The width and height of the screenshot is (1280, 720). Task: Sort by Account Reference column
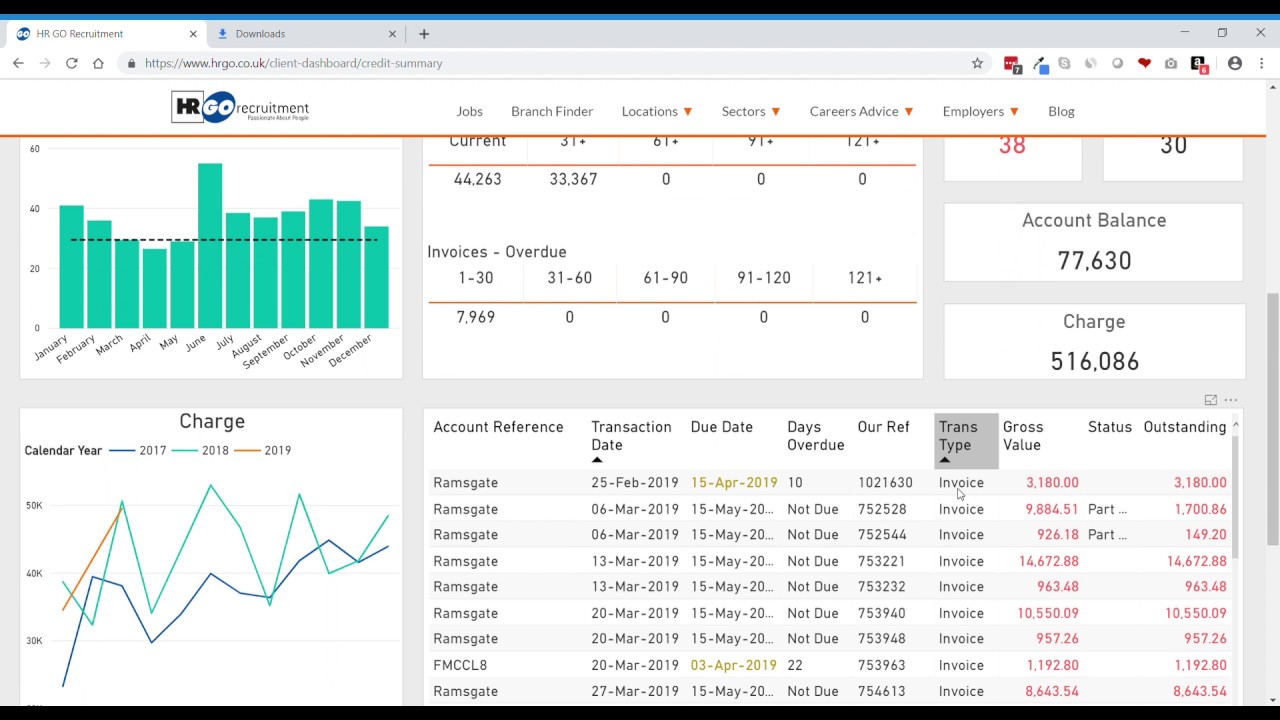(498, 427)
